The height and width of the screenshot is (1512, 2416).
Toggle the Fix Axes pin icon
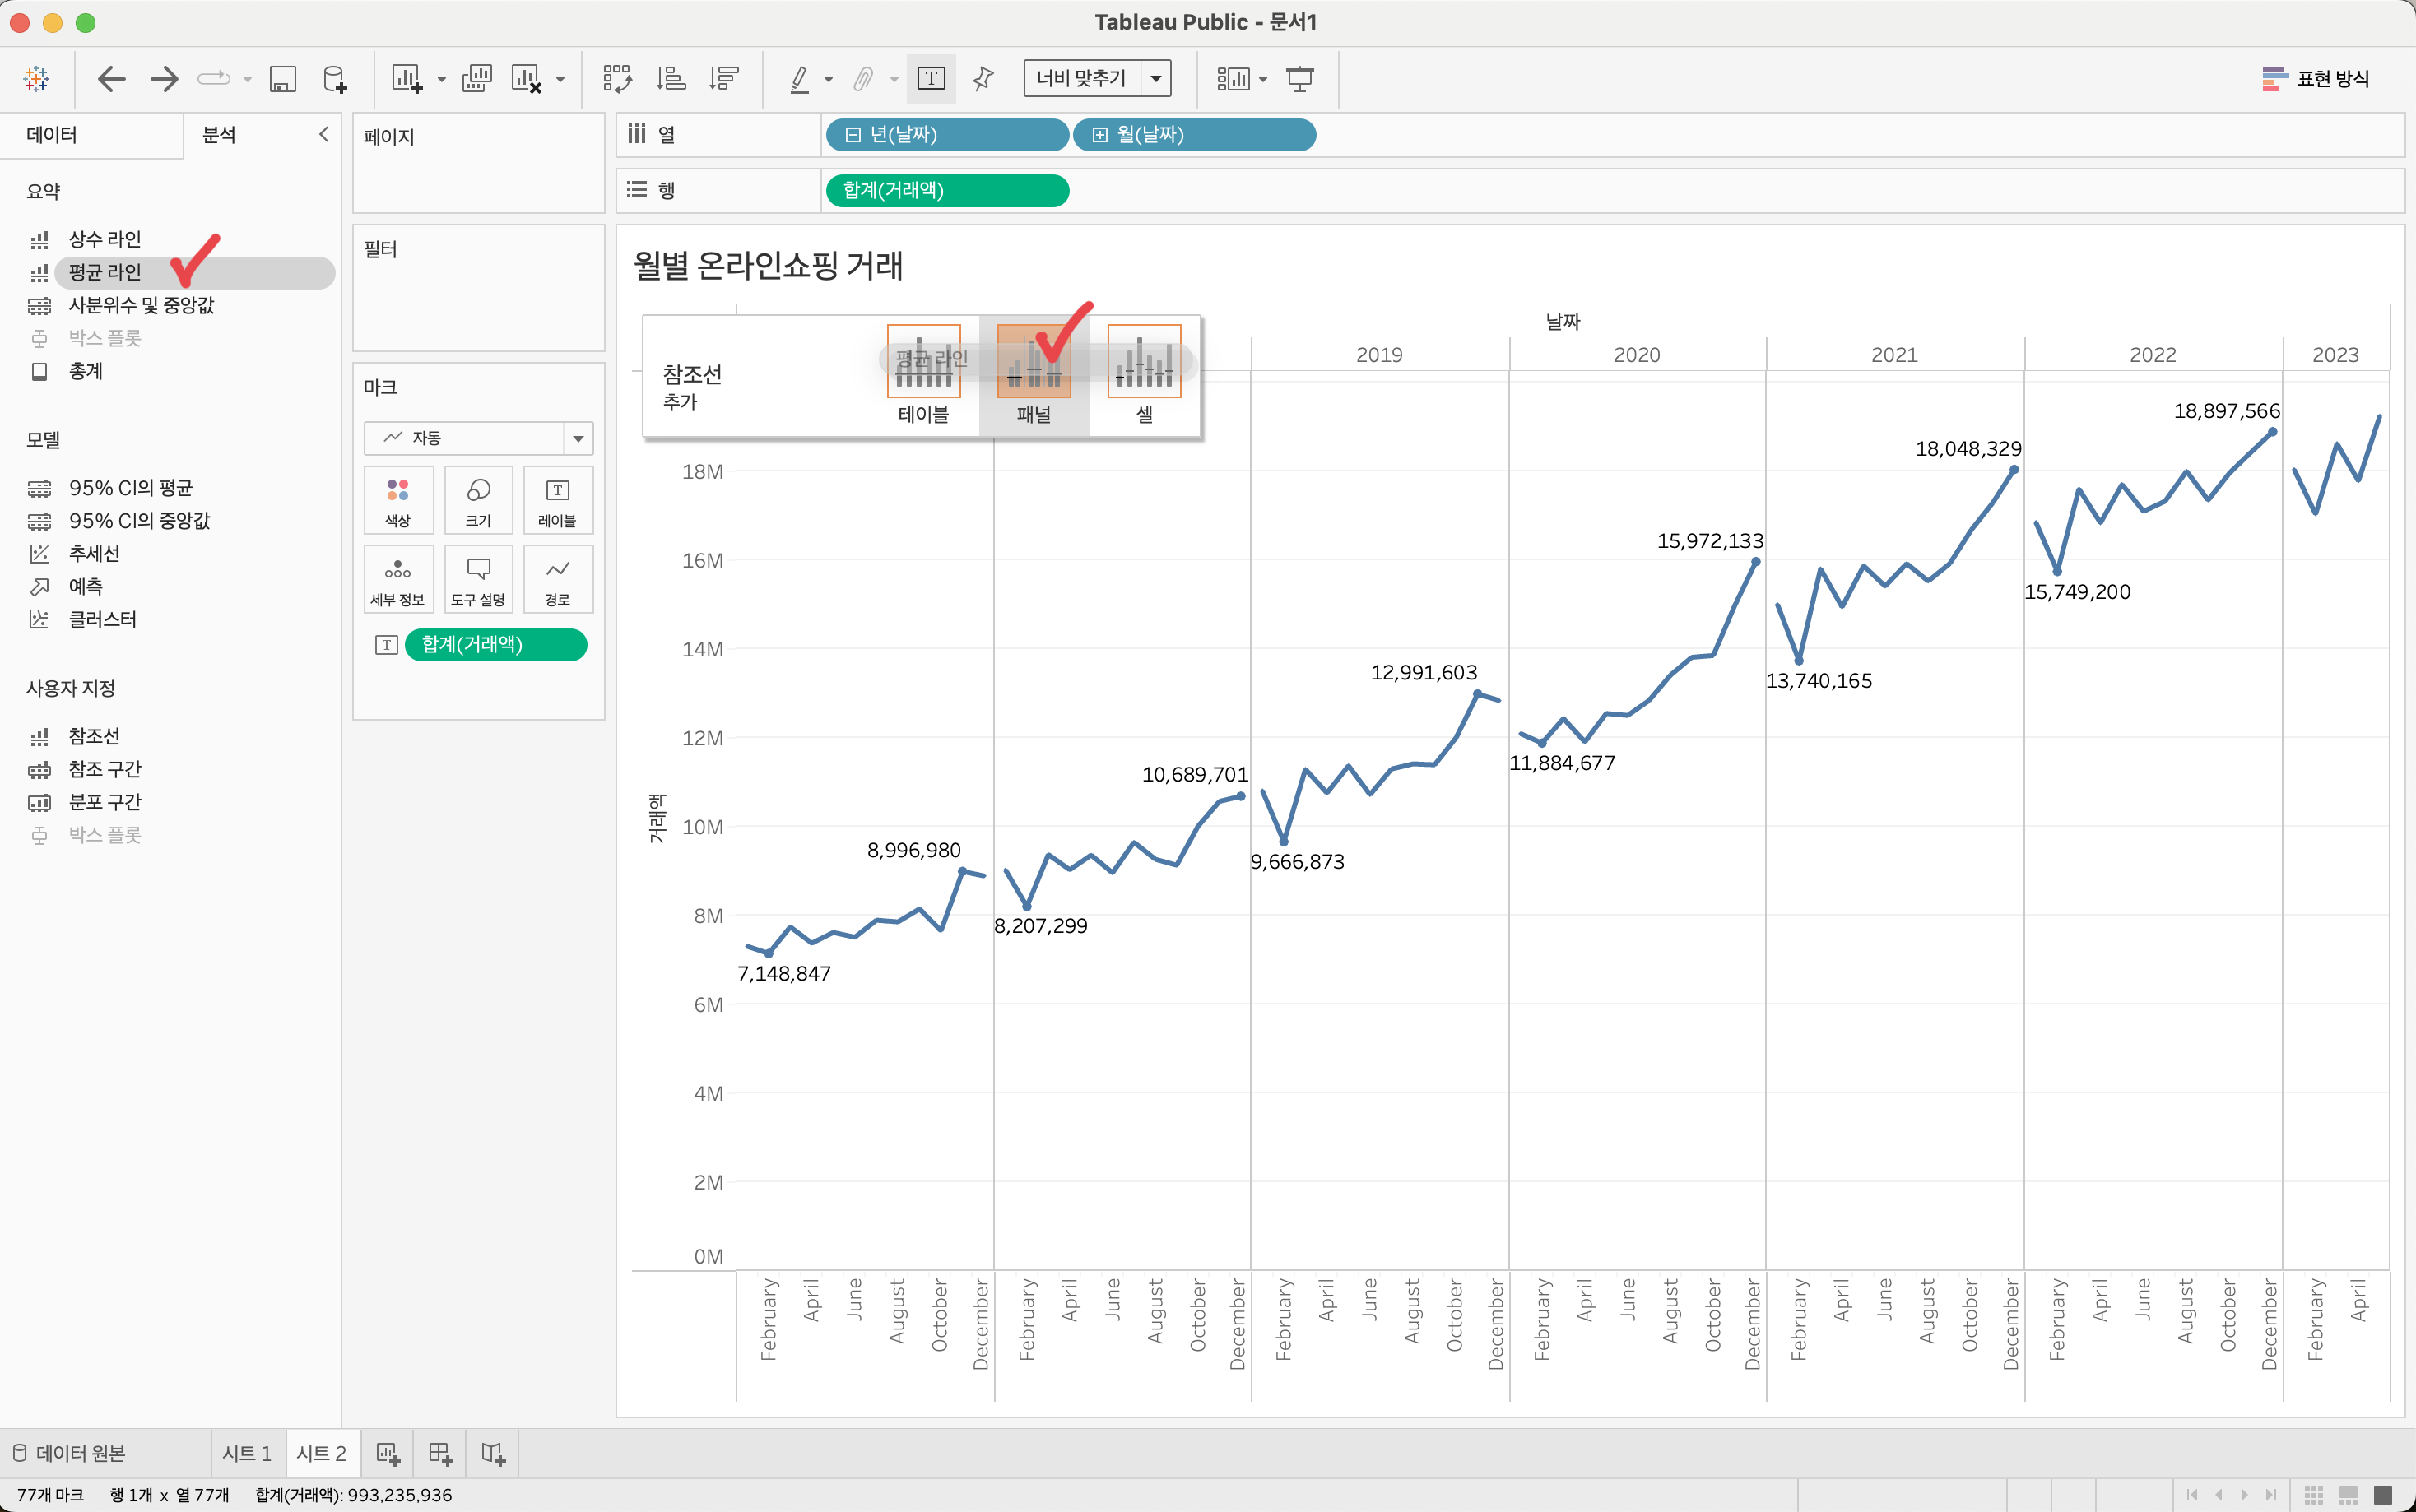[983, 79]
